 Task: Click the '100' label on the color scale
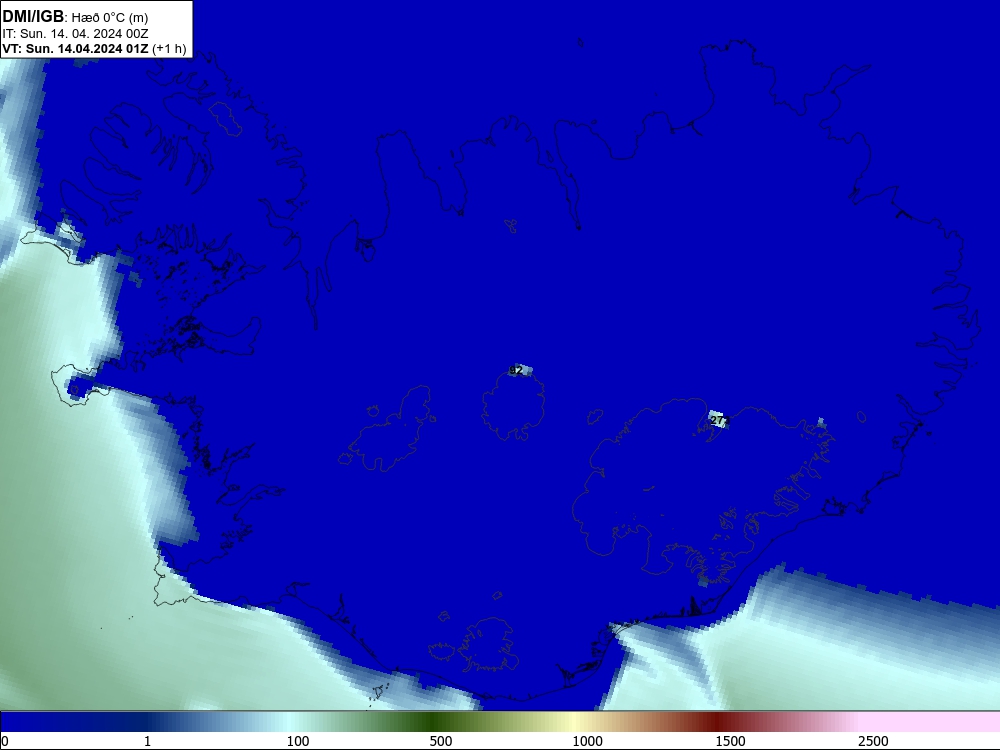coord(298,741)
